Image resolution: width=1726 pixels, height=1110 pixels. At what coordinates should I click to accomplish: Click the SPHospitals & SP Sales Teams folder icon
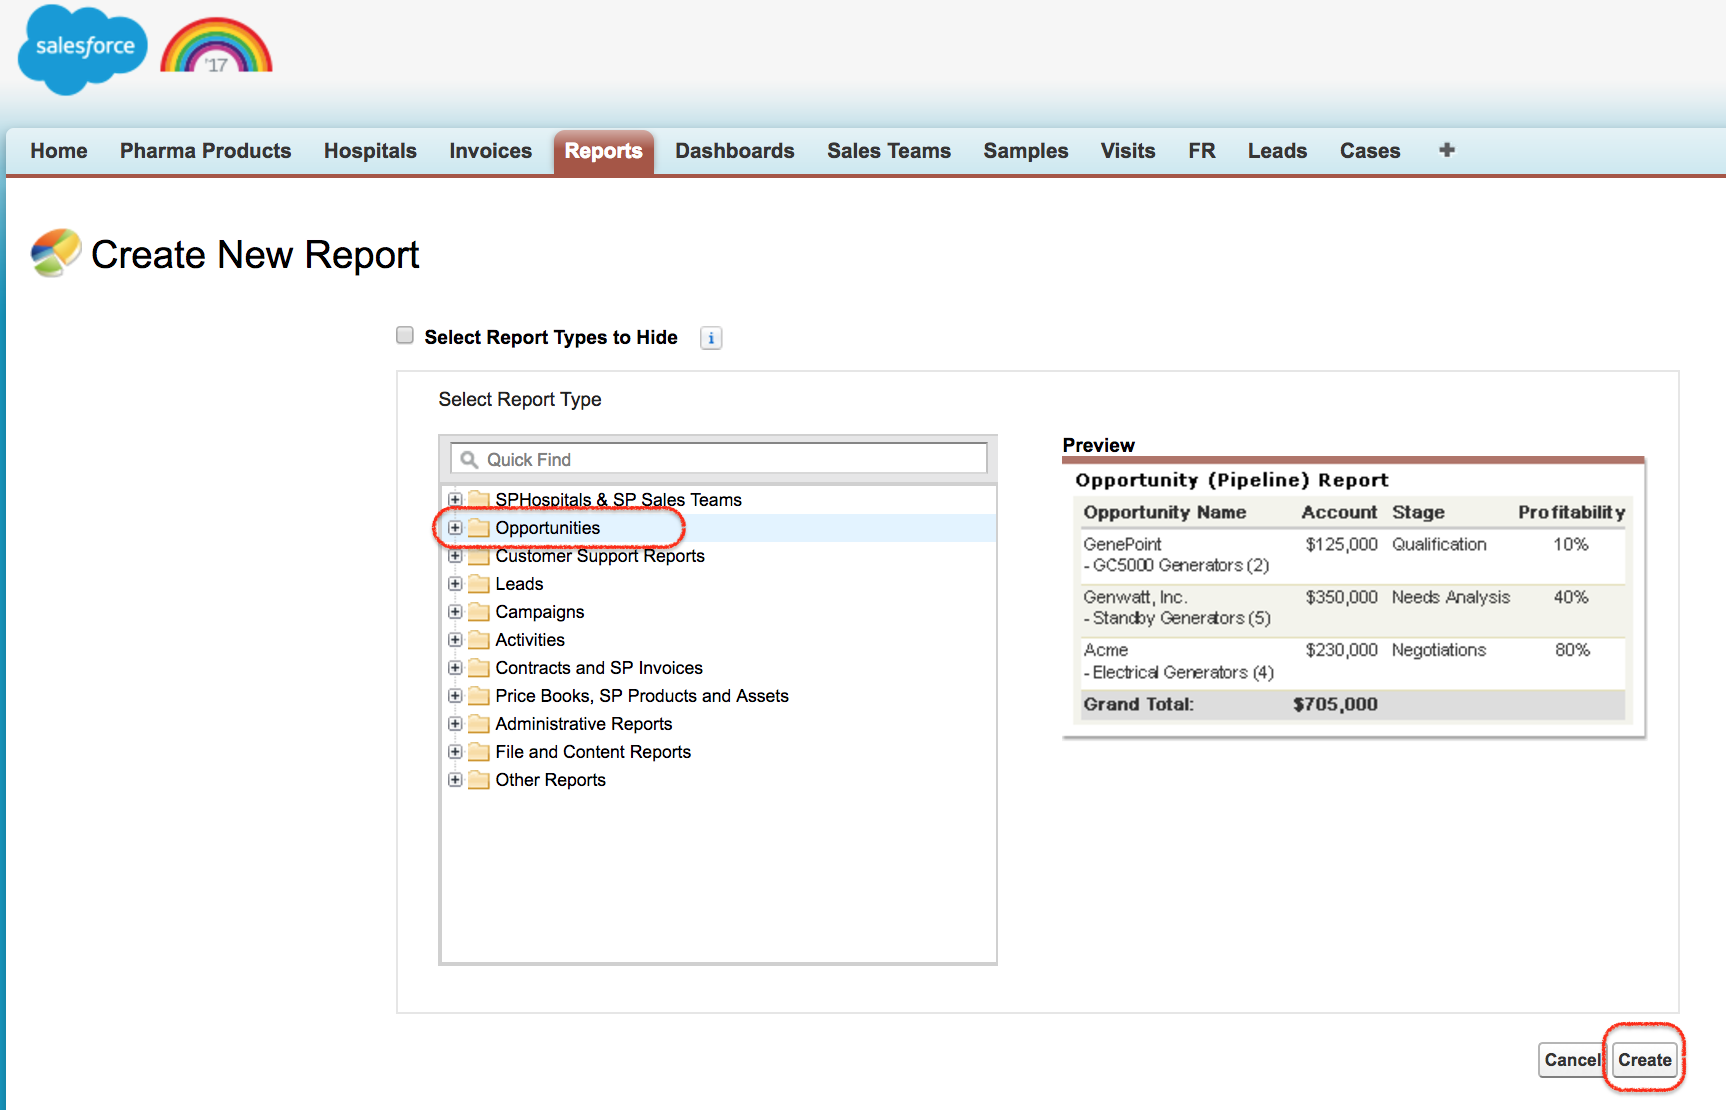479,499
